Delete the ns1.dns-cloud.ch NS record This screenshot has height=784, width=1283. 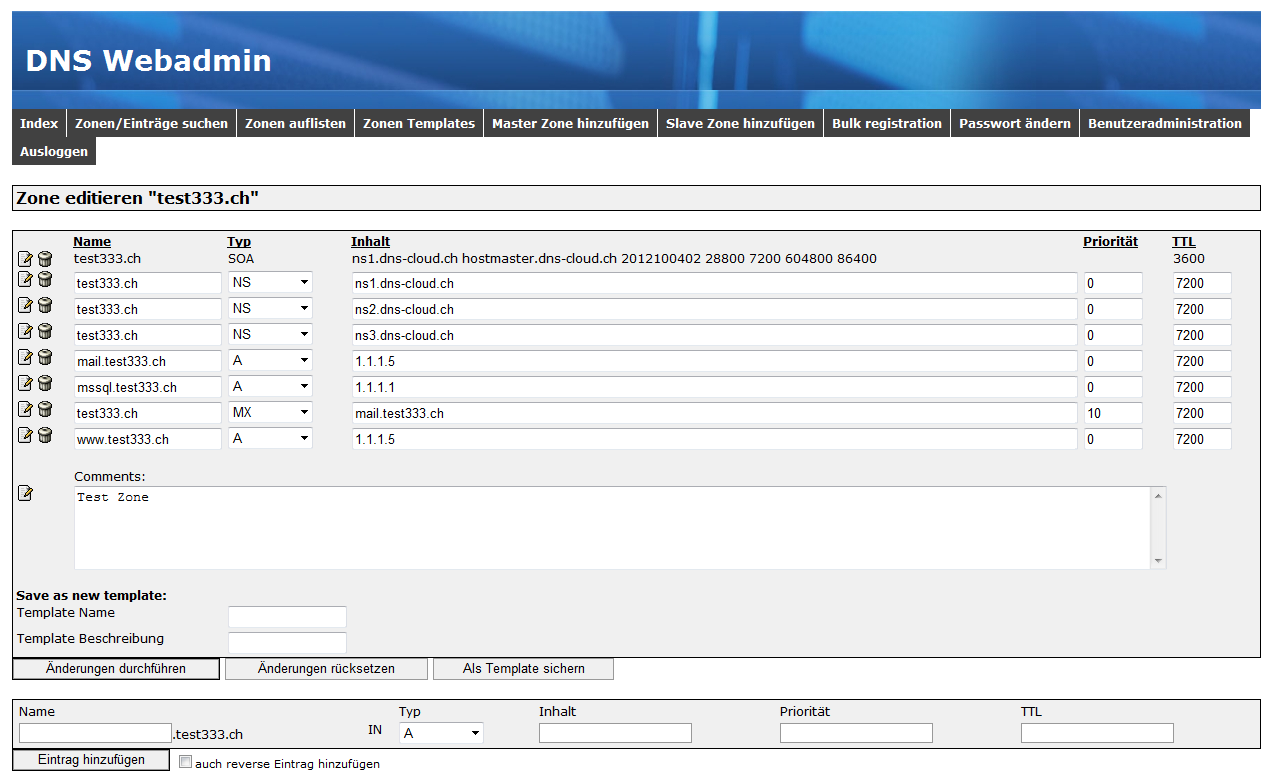click(45, 280)
